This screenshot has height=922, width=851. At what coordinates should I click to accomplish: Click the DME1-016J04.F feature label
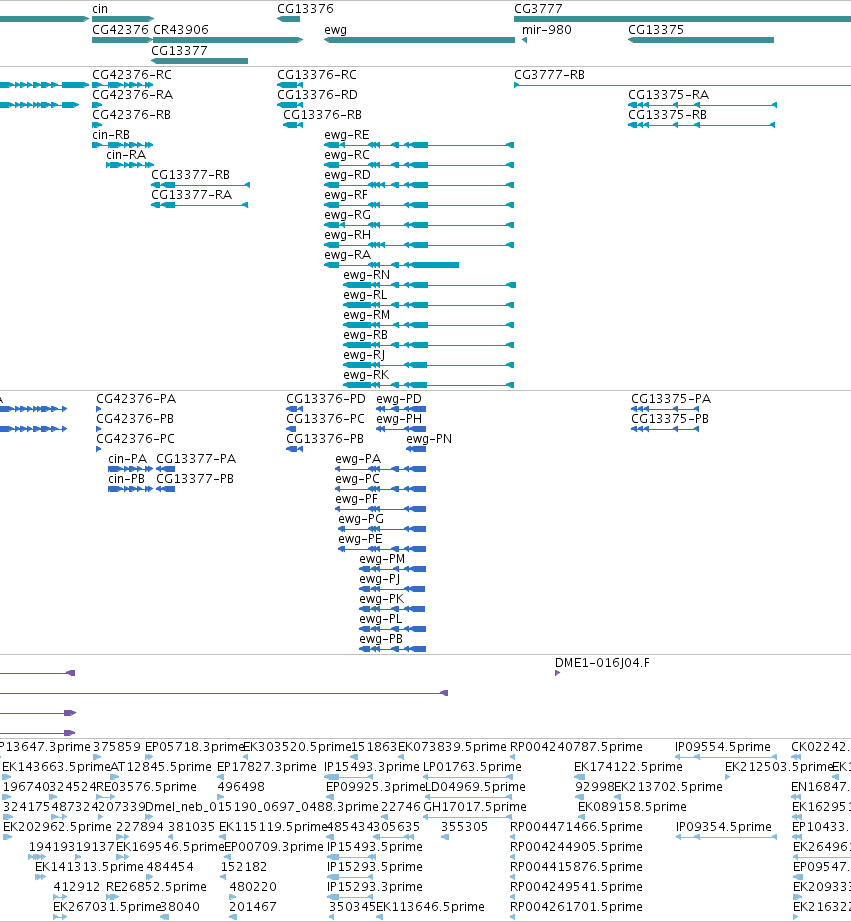[602, 663]
